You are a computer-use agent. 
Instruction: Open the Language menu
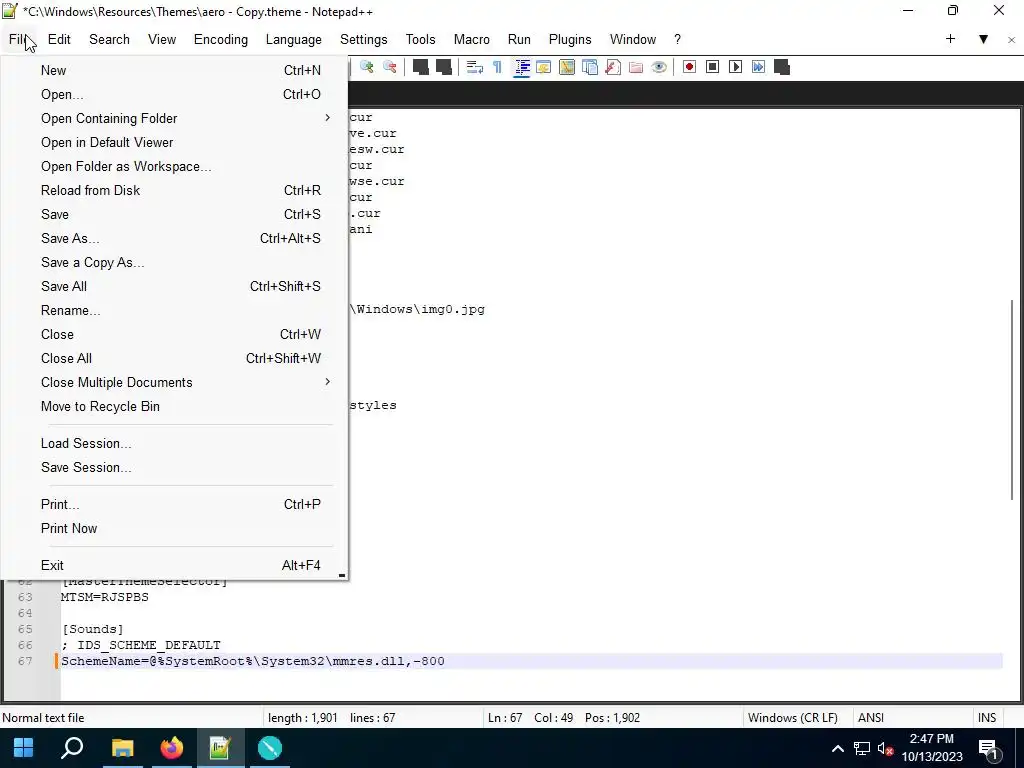pyautogui.click(x=293, y=39)
